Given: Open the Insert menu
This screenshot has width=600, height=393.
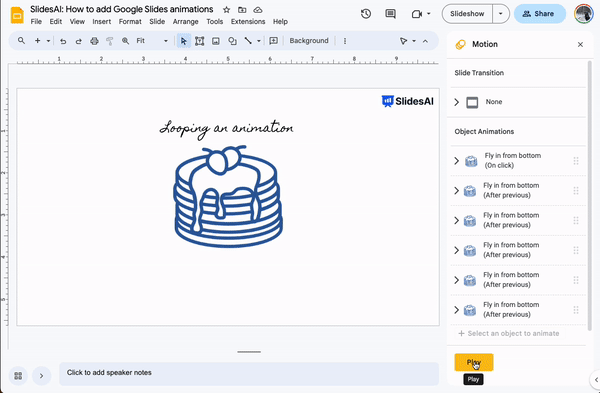Looking at the screenshot, I should pyautogui.click(x=102, y=22).
